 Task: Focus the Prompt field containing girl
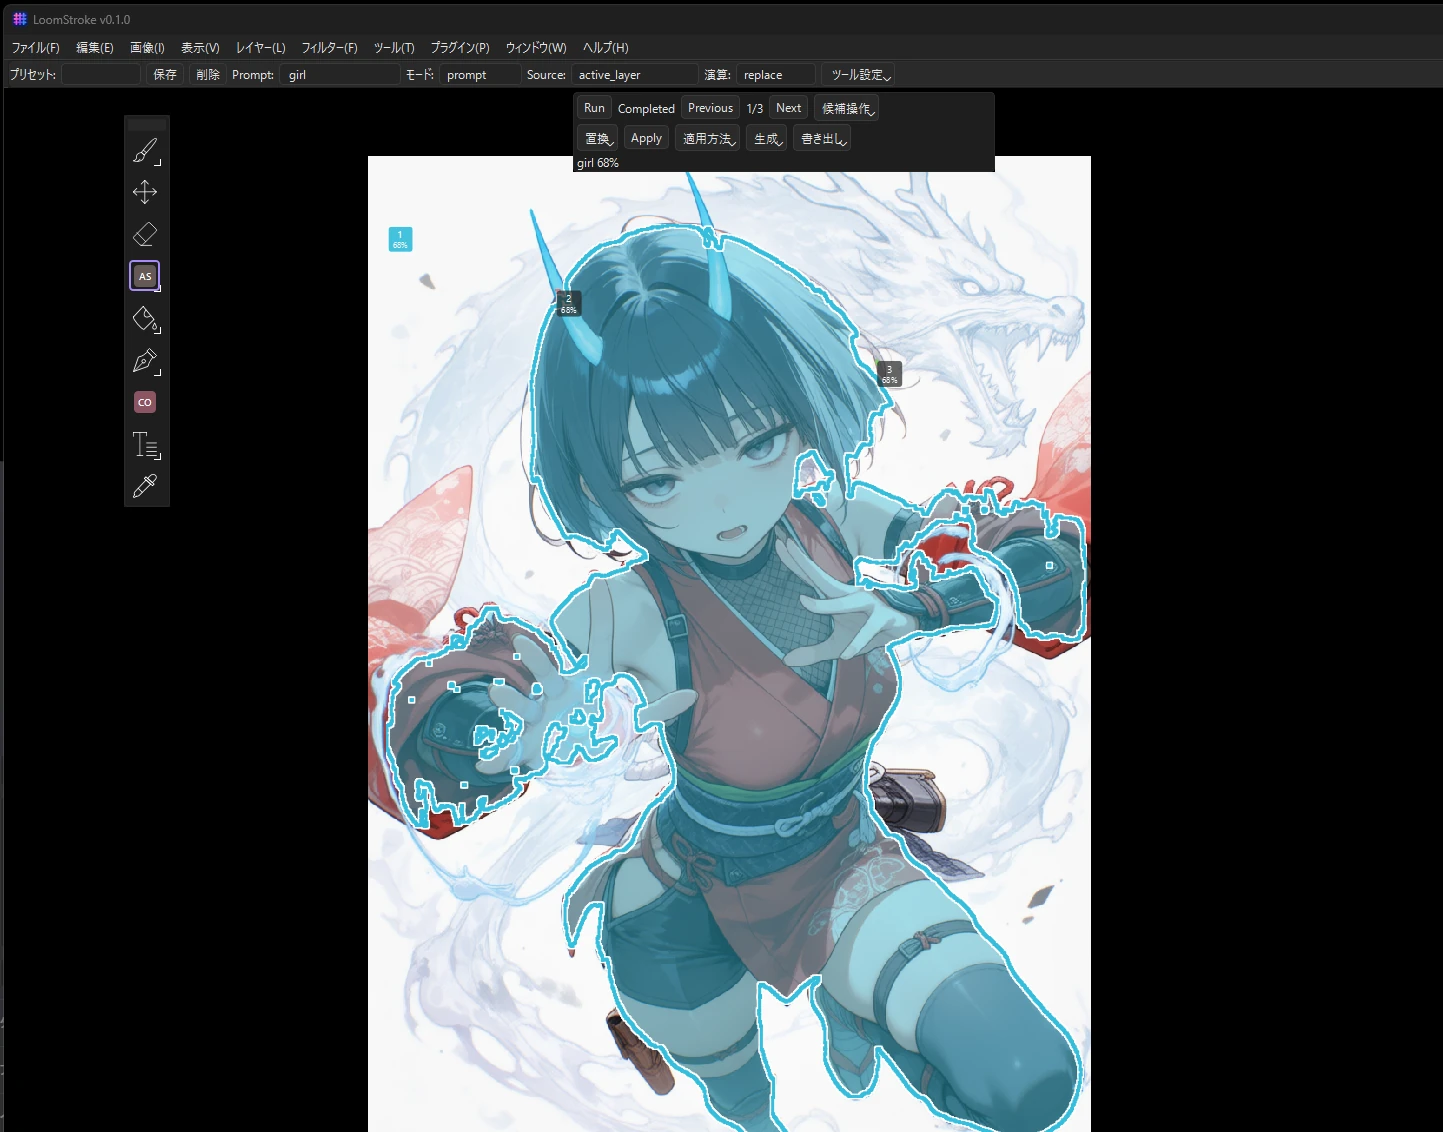coord(340,75)
